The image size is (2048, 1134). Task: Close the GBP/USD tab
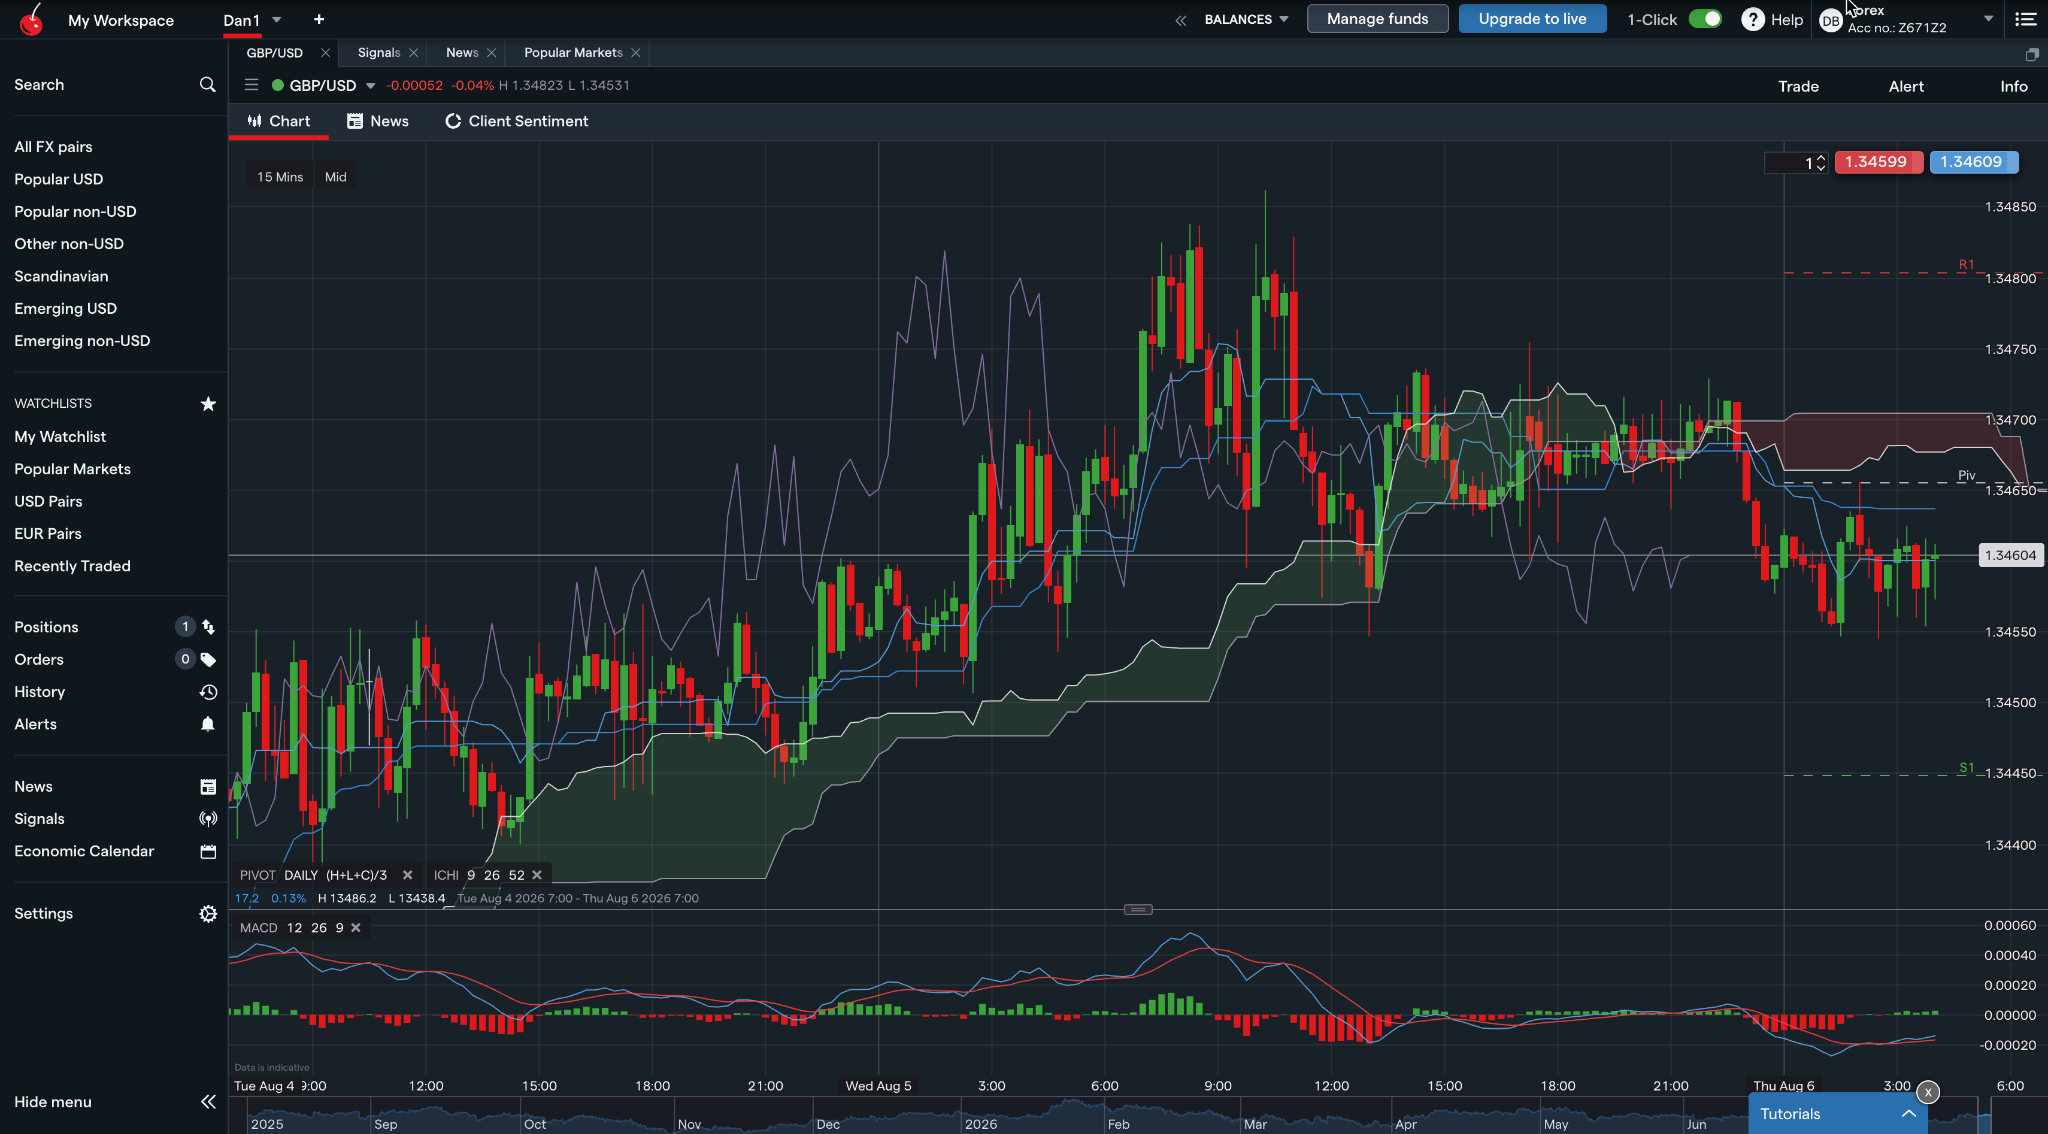coord(325,53)
